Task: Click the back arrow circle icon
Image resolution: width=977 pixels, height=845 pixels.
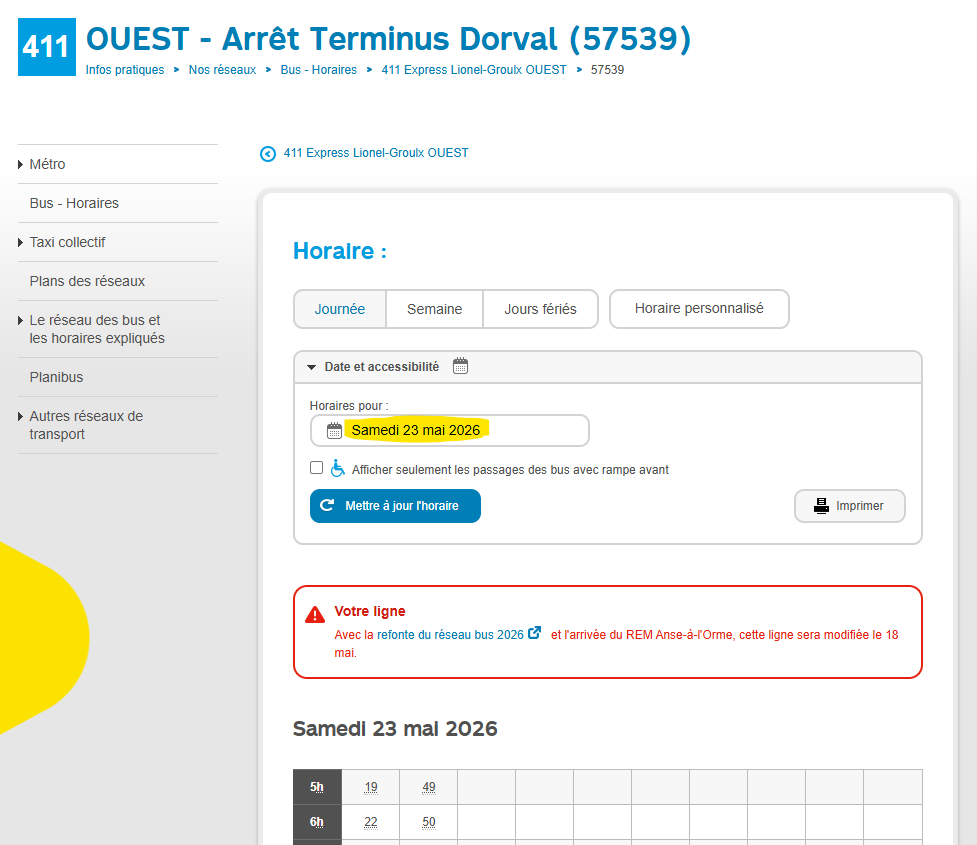Action: pos(268,154)
